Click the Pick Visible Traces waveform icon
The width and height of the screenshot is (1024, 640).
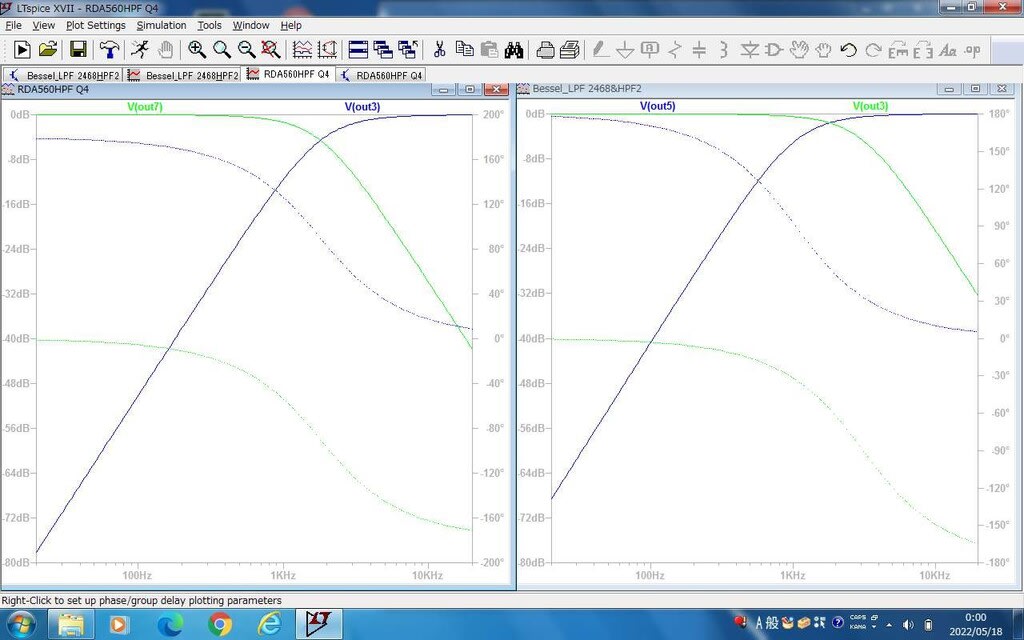click(302, 50)
